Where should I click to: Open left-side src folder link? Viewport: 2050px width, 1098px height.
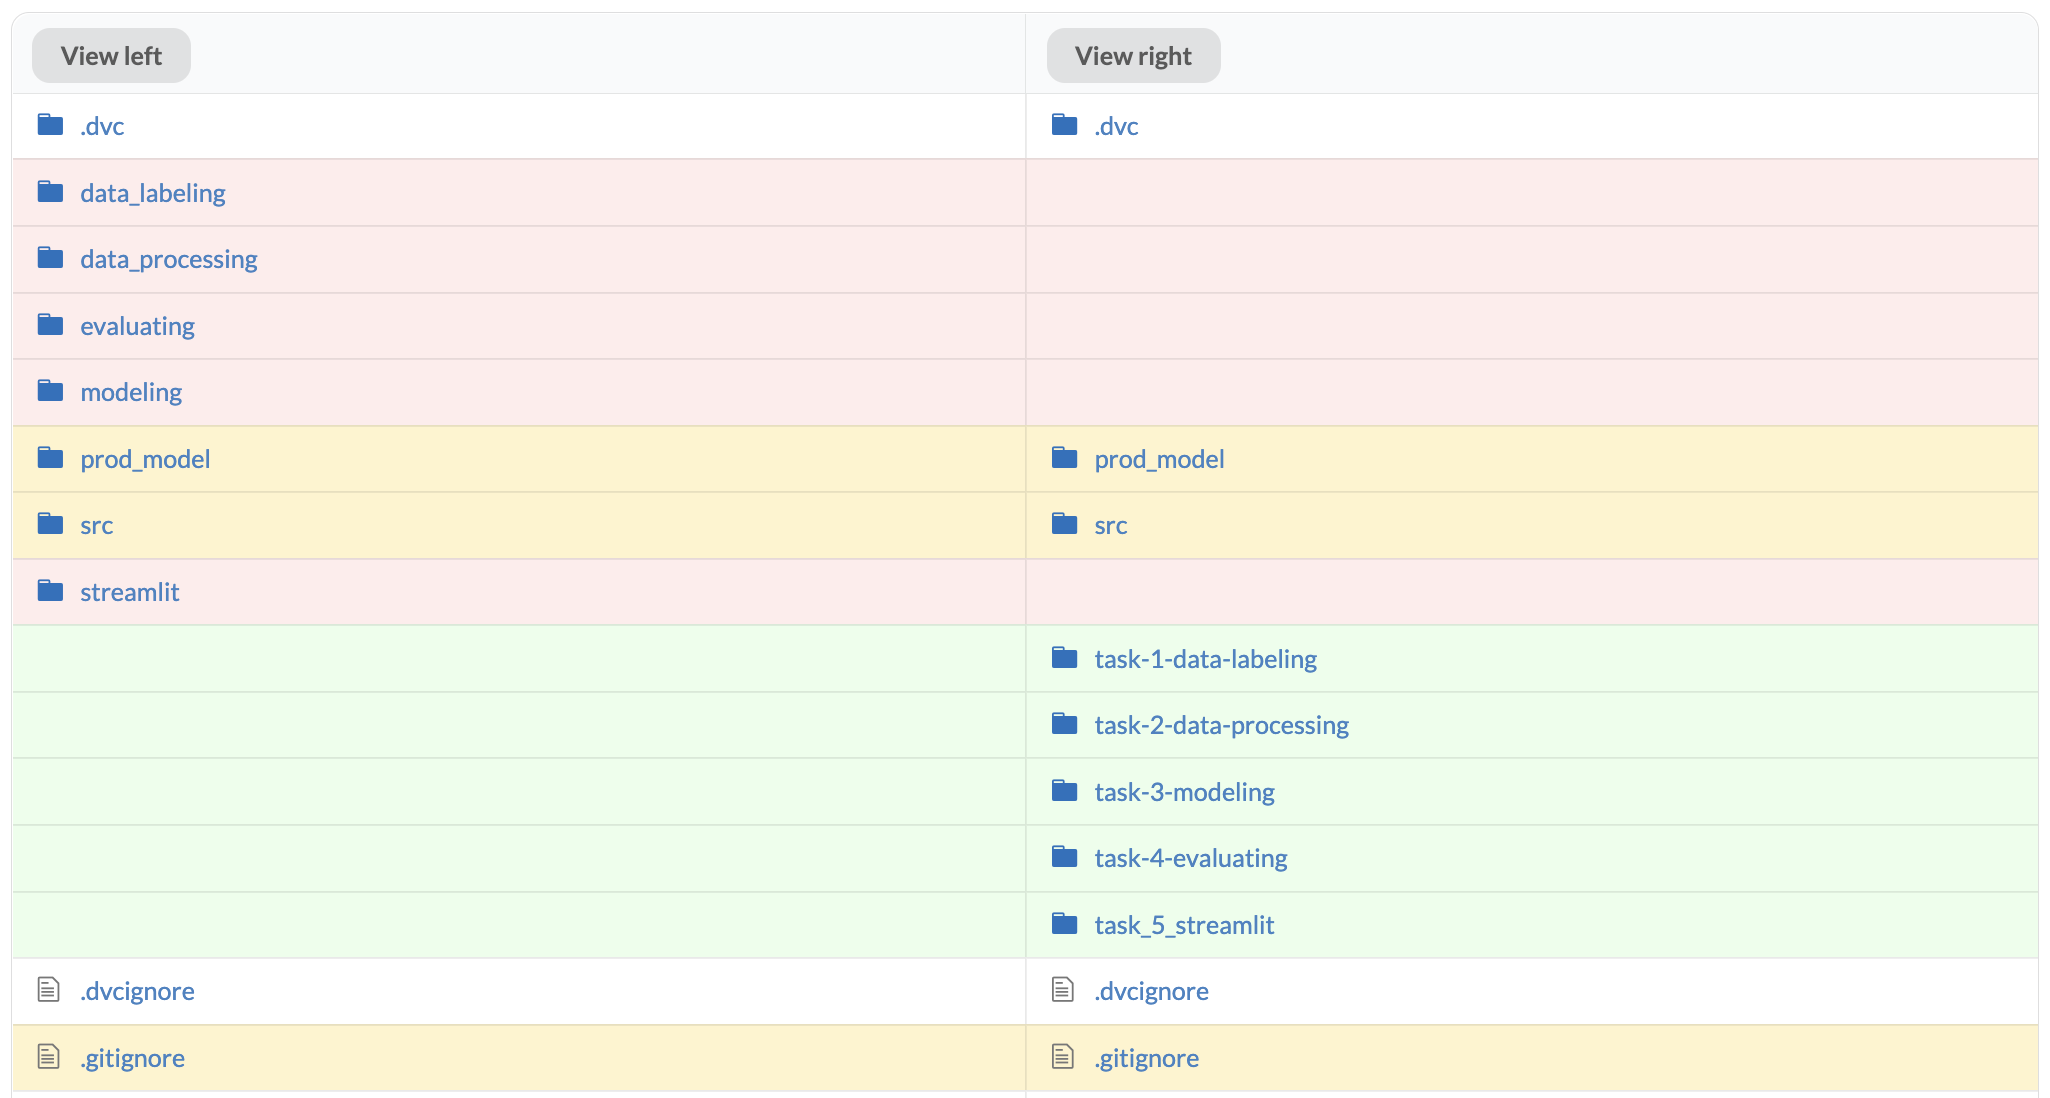pyautogui.click(x=96, y=525)
